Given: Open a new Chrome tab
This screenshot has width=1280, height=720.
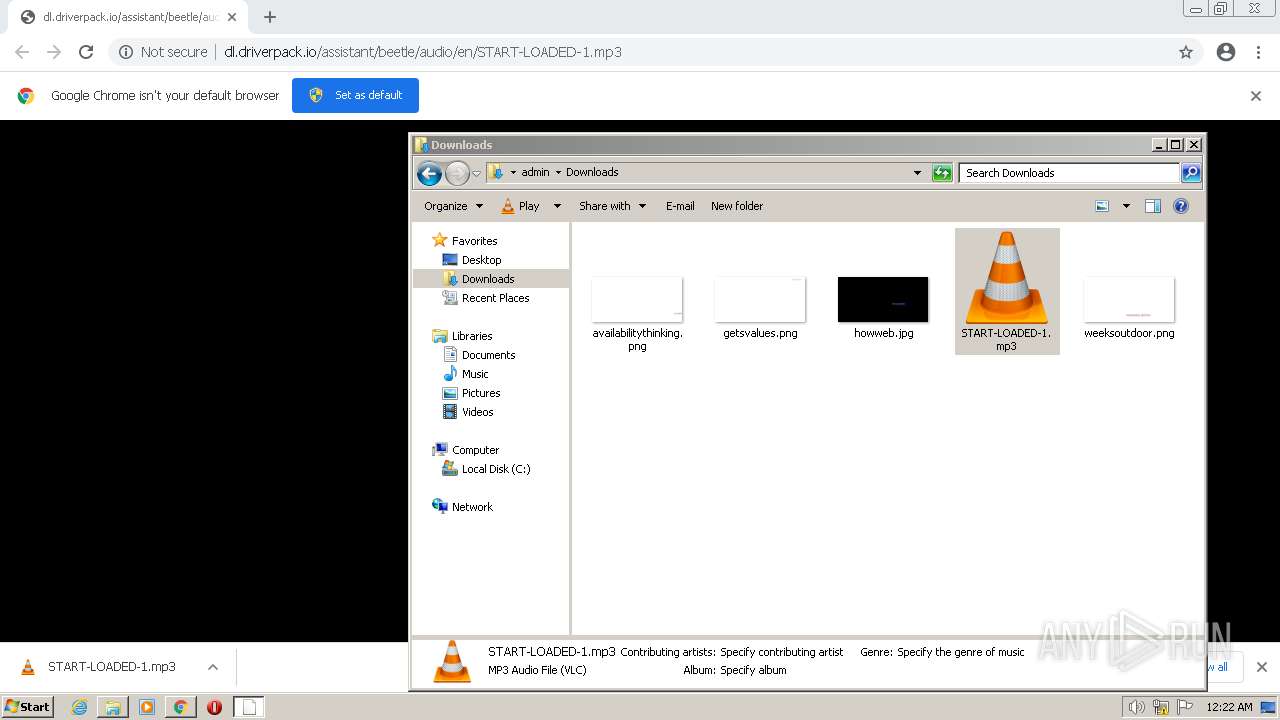Looking at the screenshot, I should tap(270, 17).
